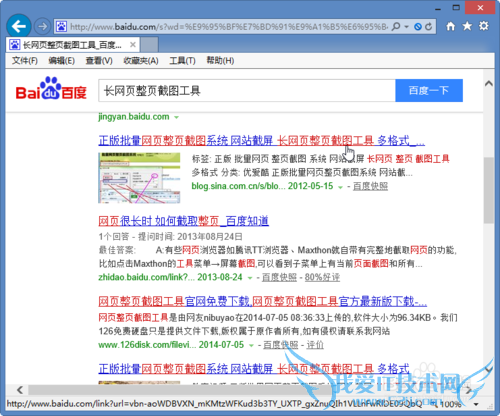Open first 正版批量网页整页截图系统 result link
This screenshot has height=416, width=500.
tap(262, 141)
